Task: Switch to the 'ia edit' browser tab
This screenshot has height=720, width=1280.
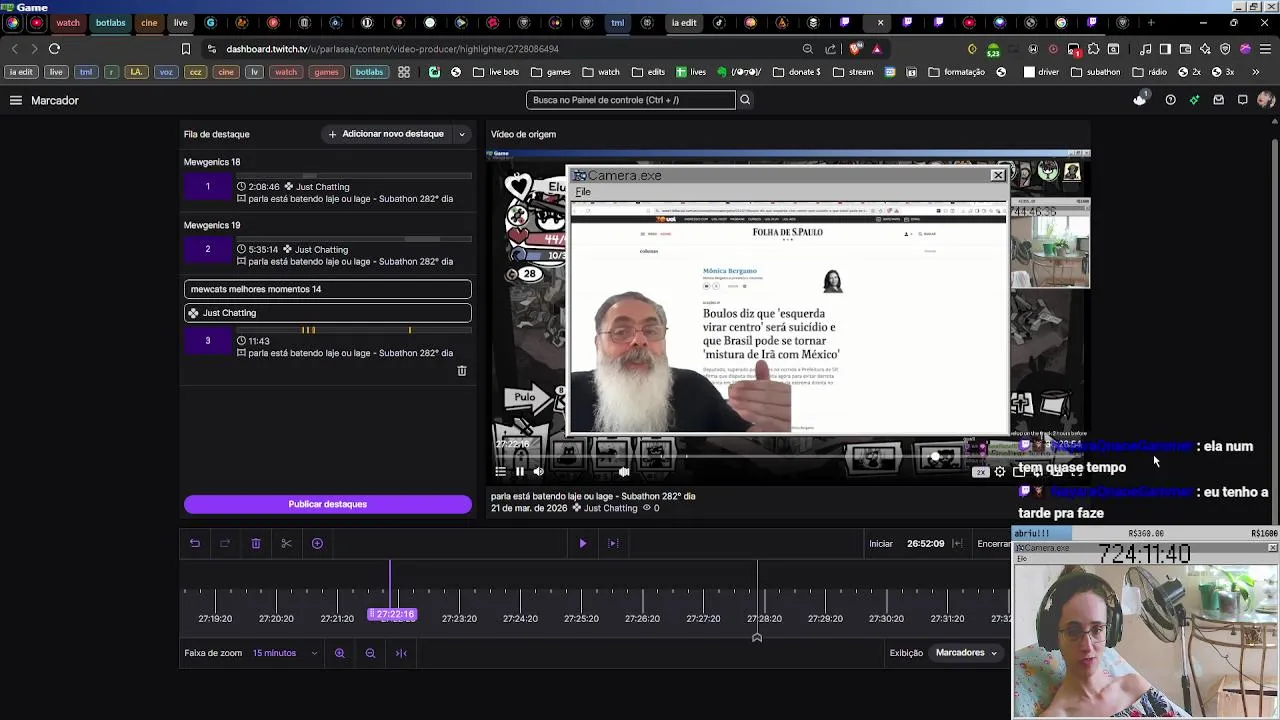Action: click(684, 23)
